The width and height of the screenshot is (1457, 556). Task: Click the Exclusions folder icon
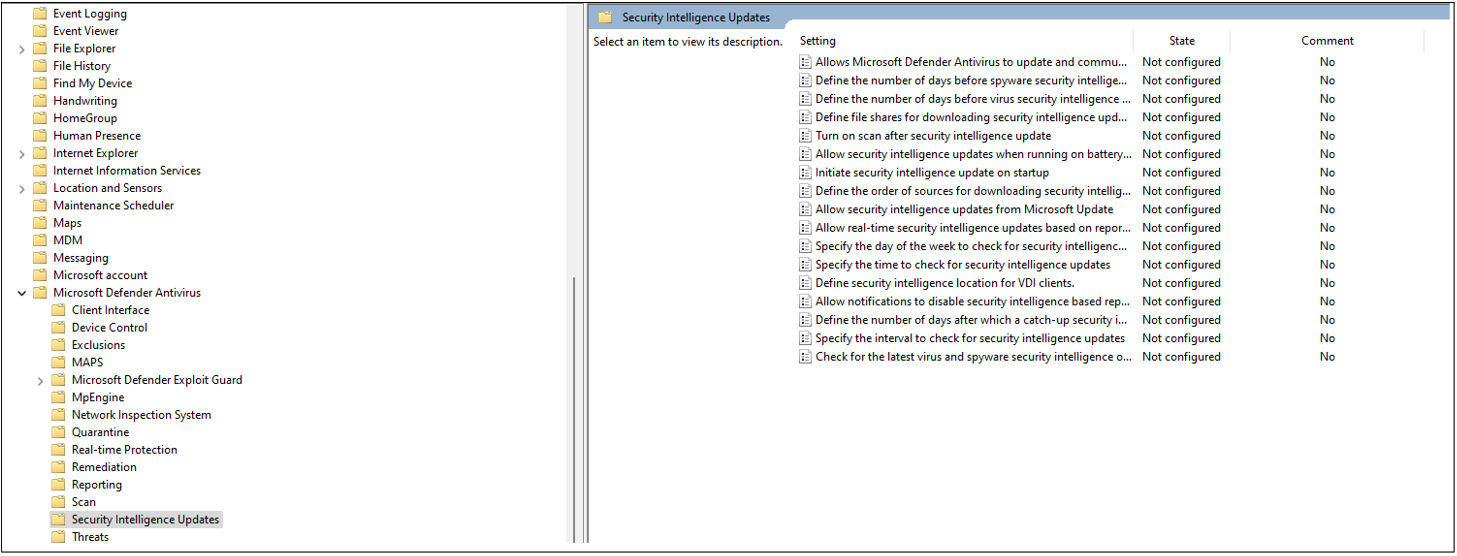pos(58,345)
